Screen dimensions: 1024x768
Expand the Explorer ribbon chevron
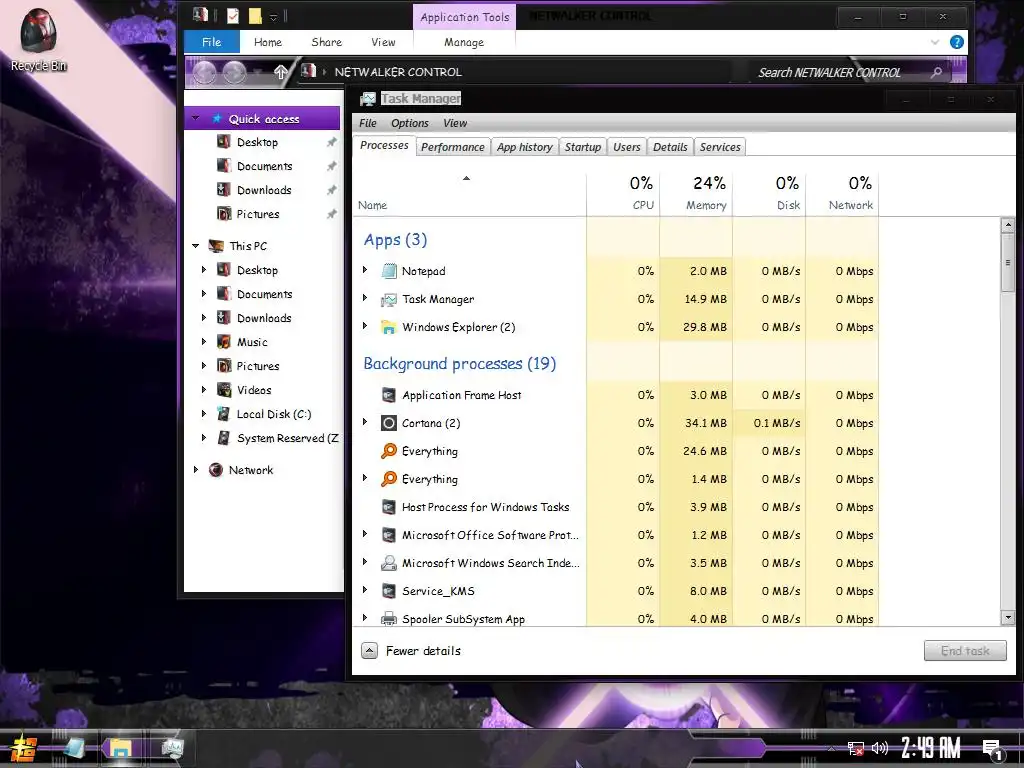[x=935, y=42]
